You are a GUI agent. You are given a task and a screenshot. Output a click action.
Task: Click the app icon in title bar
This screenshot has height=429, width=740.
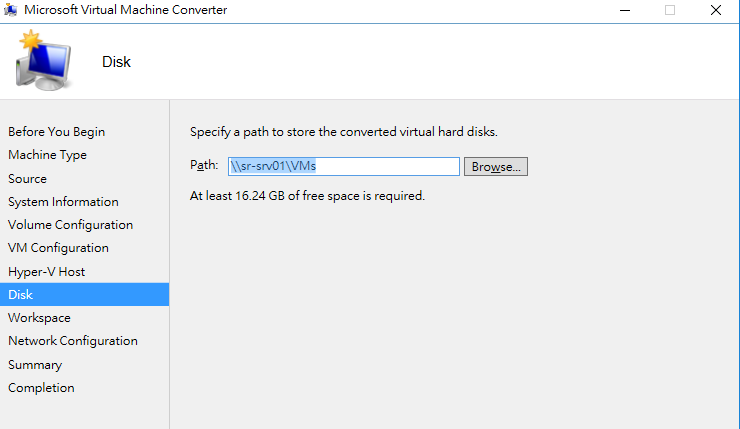click(x=10, y=10)
